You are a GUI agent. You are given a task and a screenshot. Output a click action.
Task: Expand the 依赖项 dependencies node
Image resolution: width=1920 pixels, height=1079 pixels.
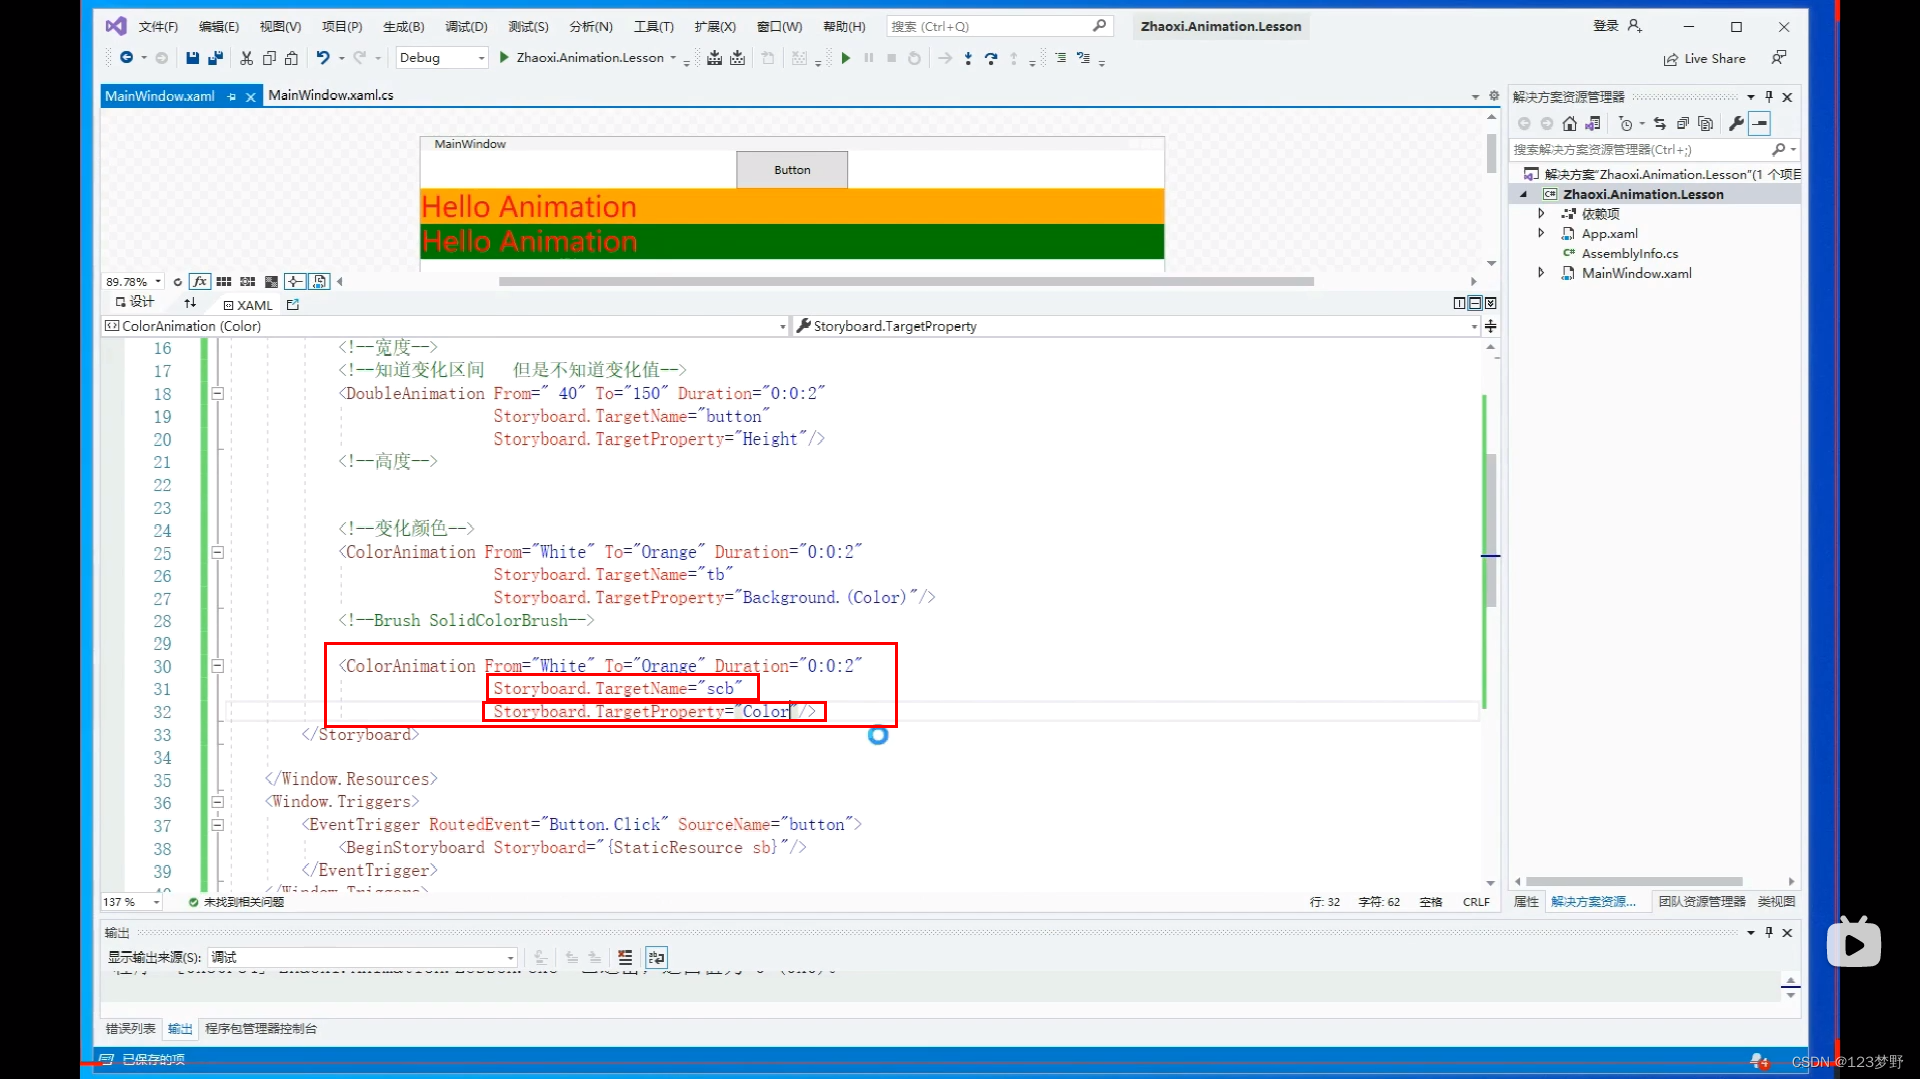click(x=1541, y=214)
